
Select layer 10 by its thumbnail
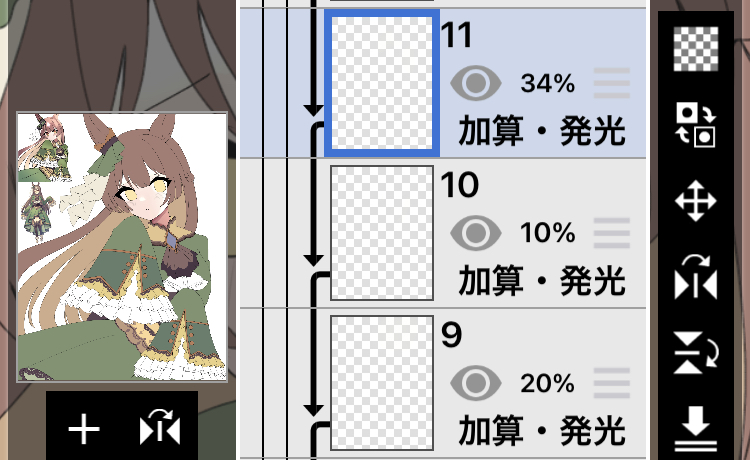(x=382, y=233)
